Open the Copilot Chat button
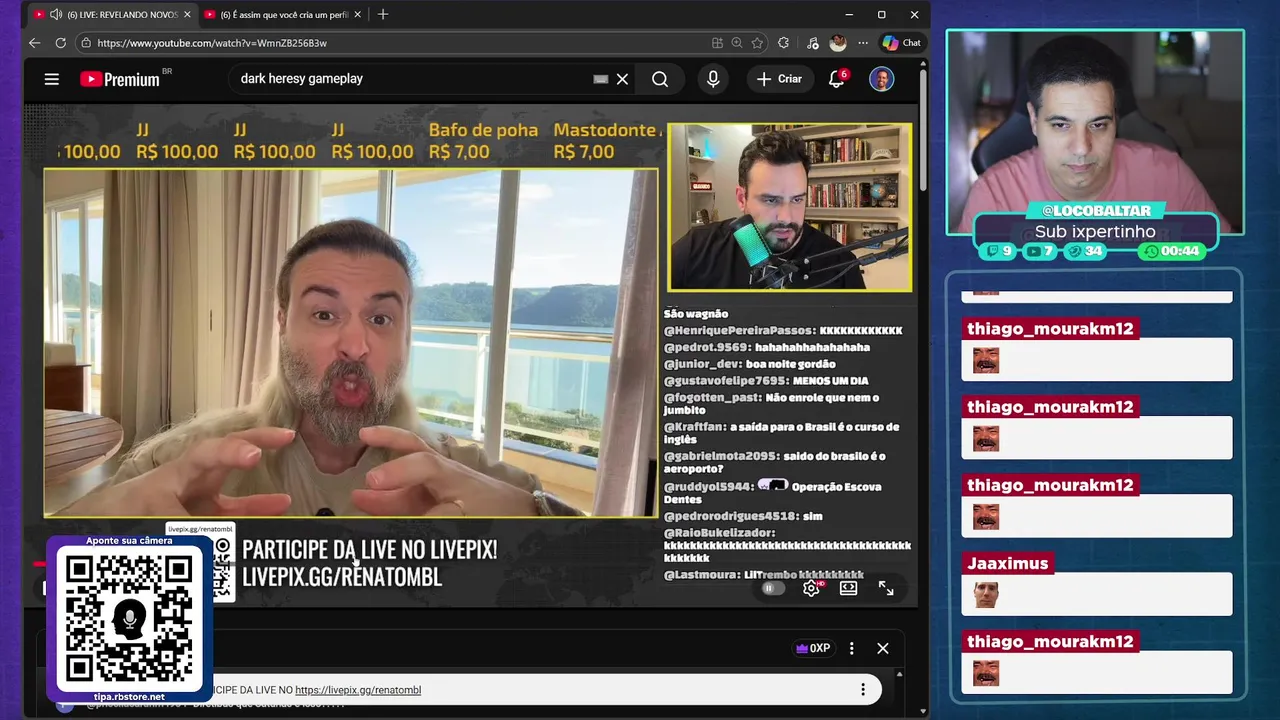 pos(901,43)
